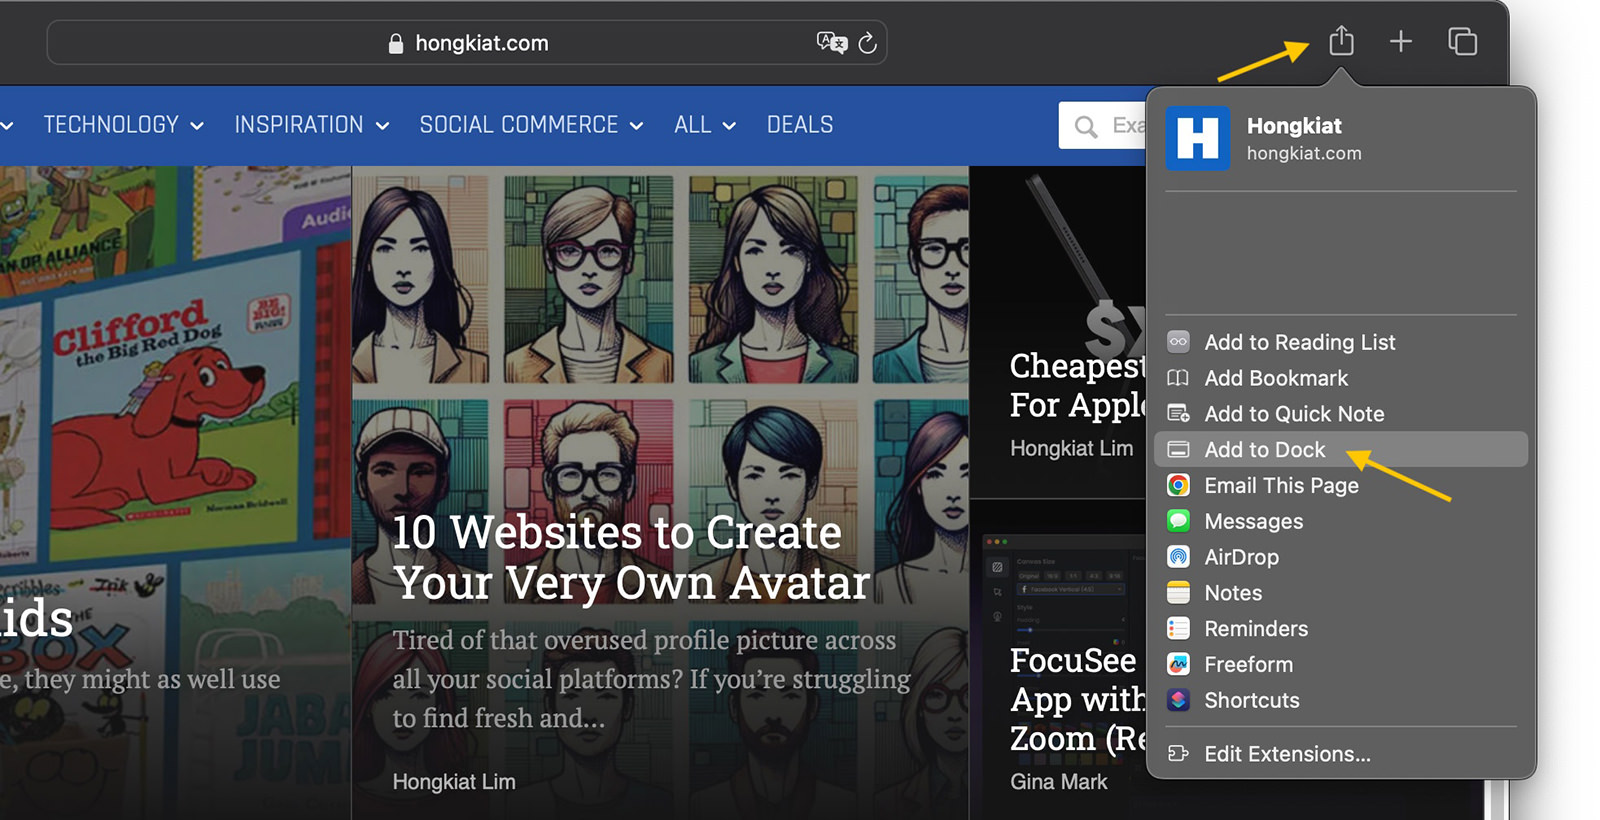Click the reload page icon
Screen dimensions: 1600x820
point(867,43)
